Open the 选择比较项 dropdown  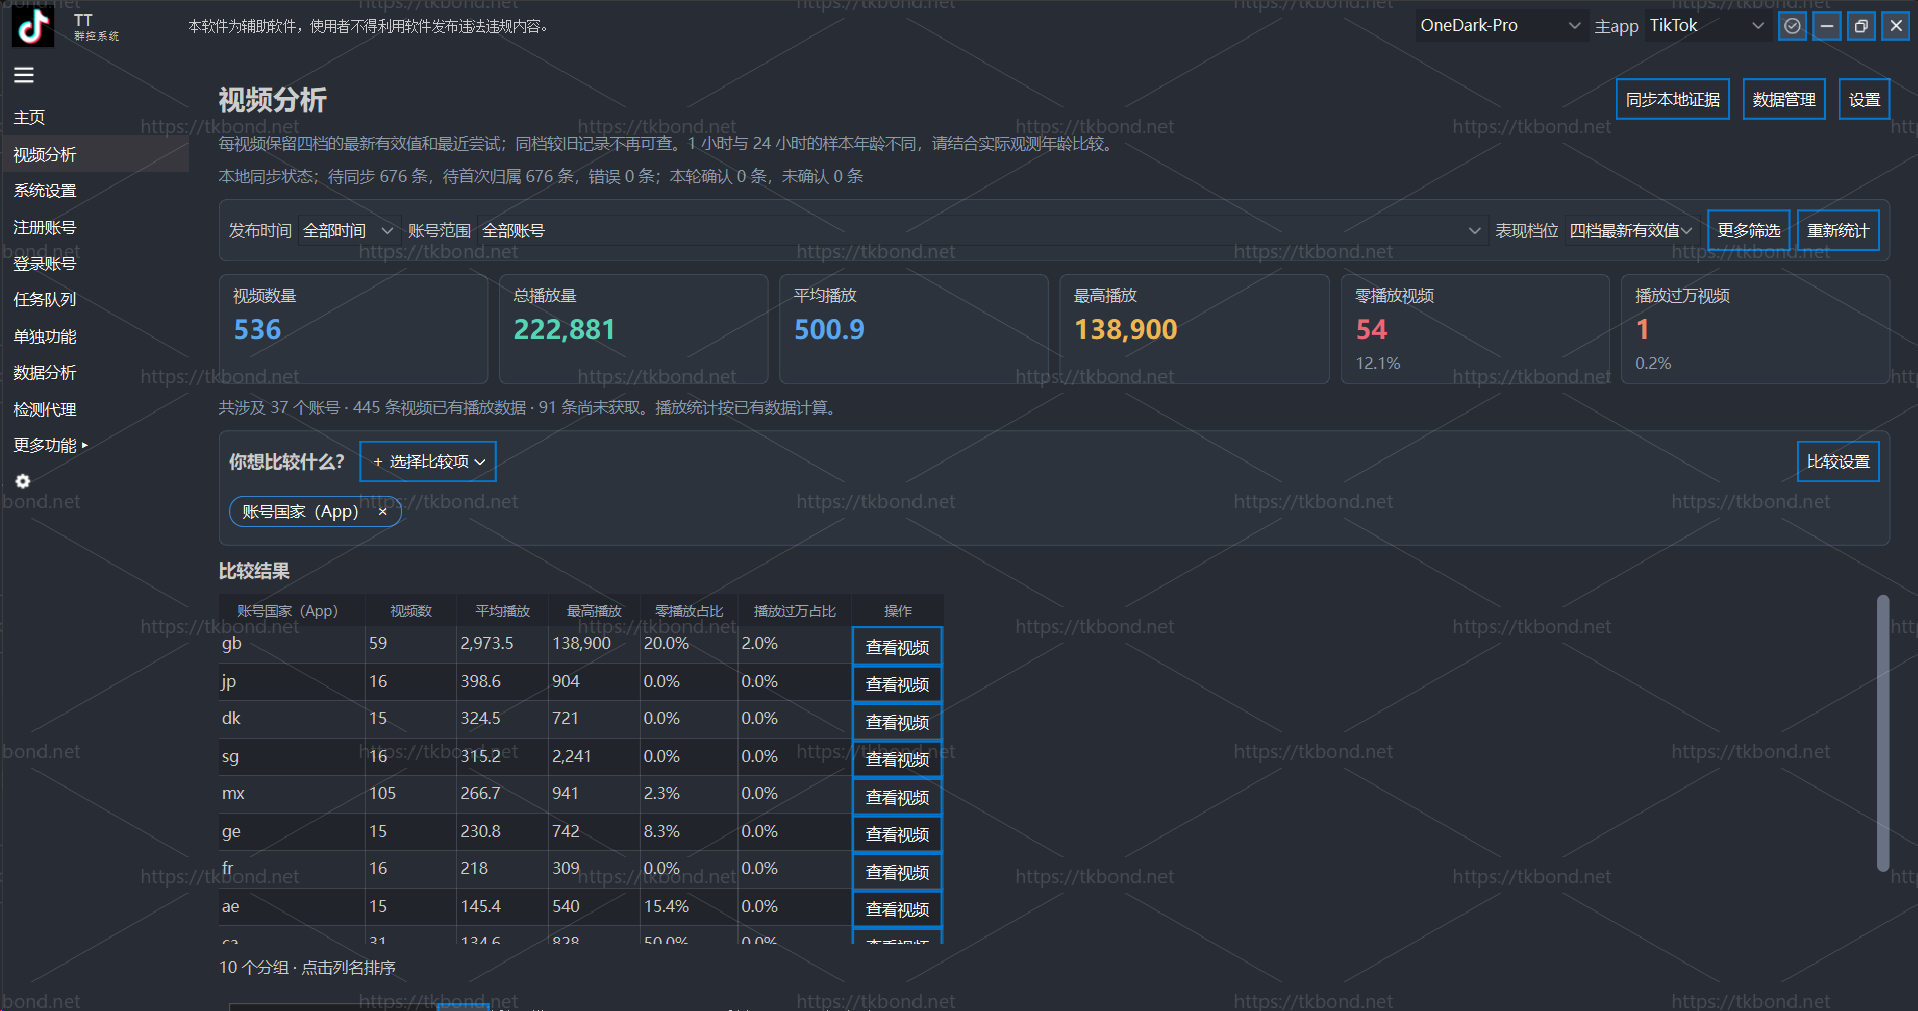tap(428, 462)
